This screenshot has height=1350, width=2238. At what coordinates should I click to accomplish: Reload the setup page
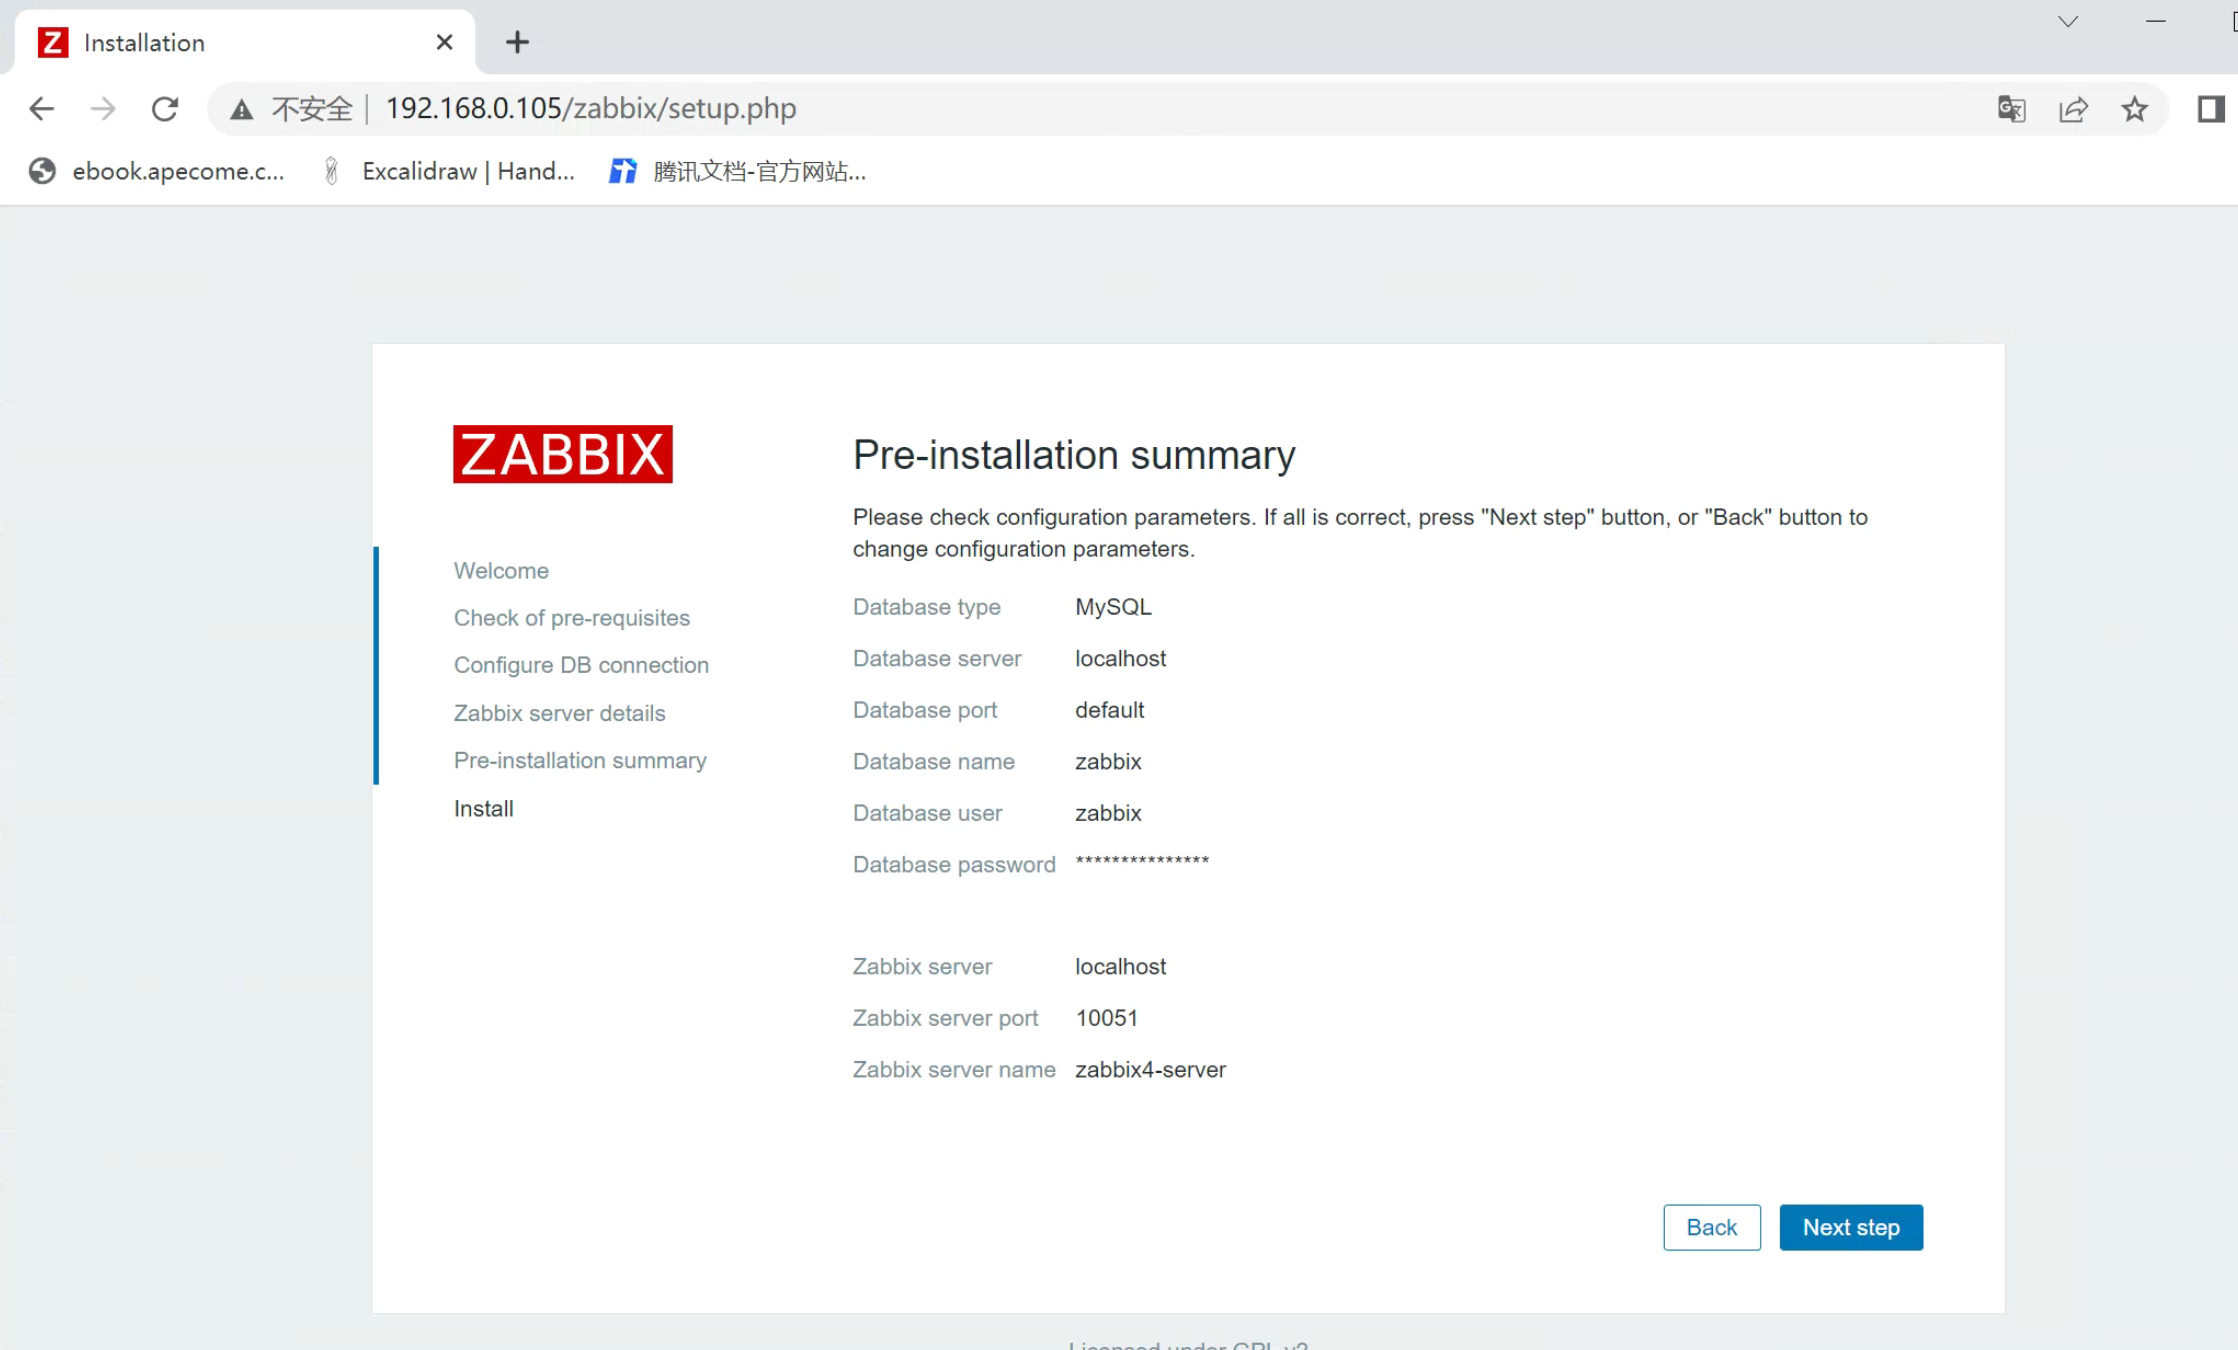(165, 108)
